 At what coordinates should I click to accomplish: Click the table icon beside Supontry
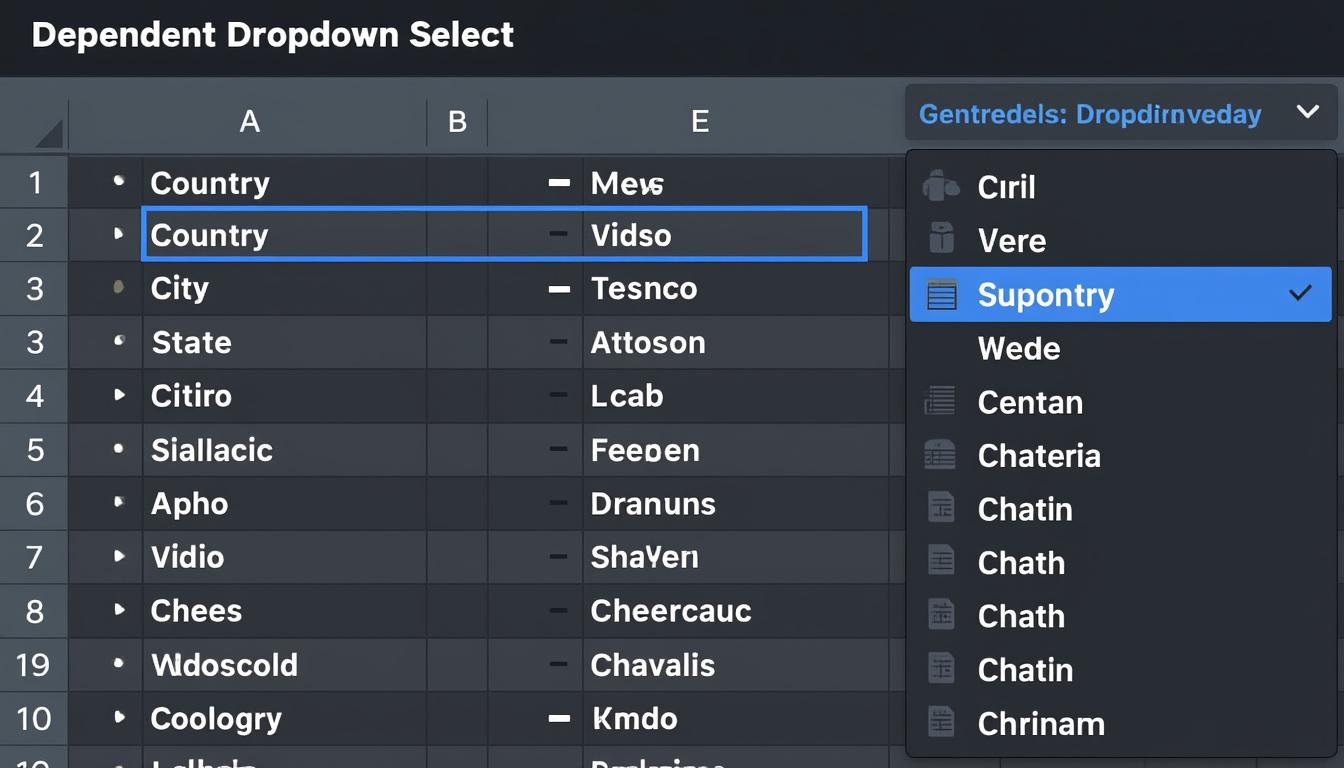941,294
